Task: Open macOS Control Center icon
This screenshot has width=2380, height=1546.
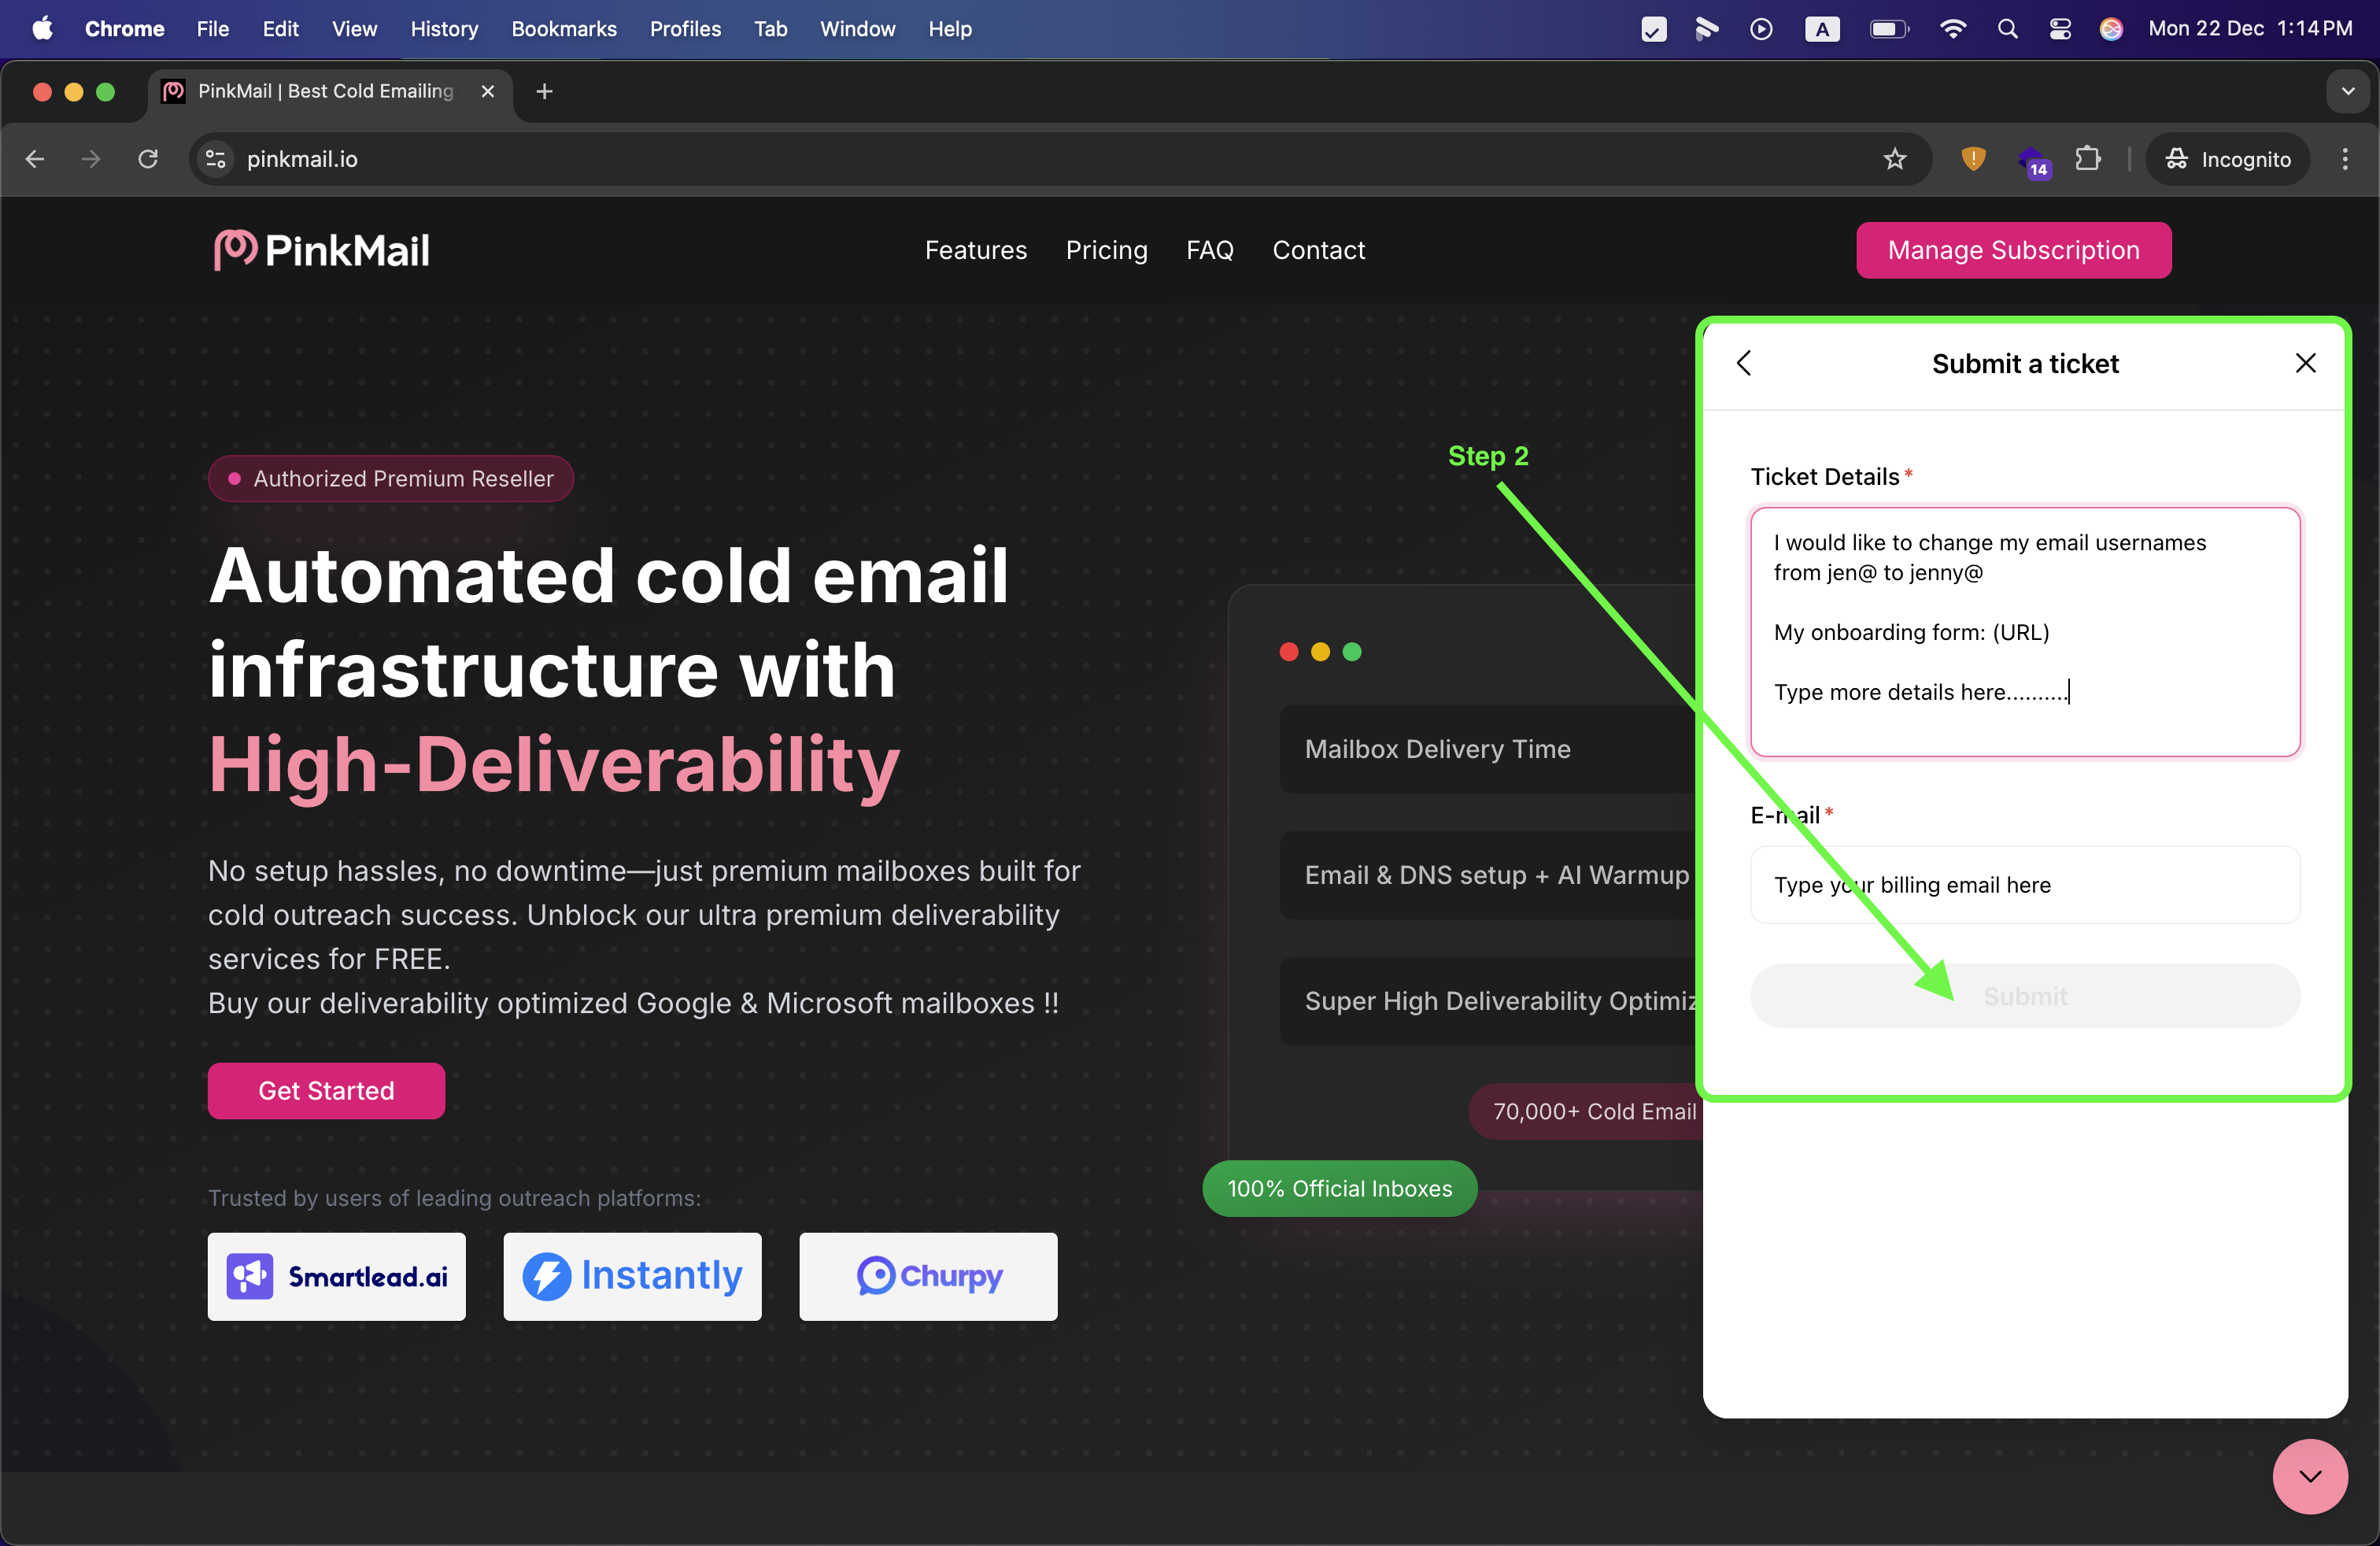Action: coord(2060,29)
